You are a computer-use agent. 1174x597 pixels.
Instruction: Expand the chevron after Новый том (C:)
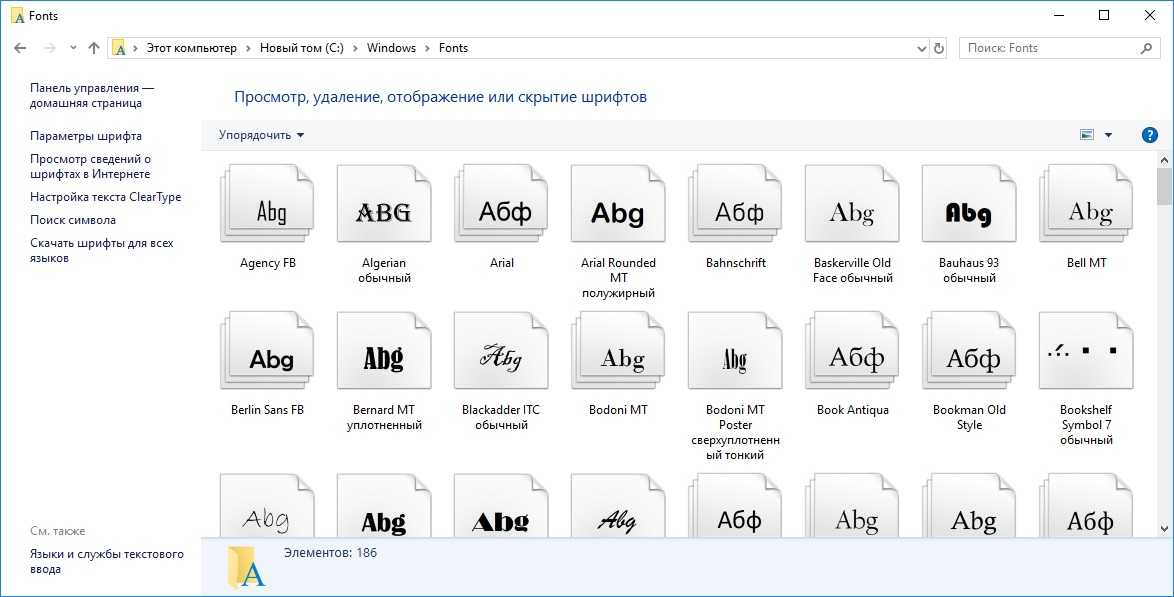point(355,48)
